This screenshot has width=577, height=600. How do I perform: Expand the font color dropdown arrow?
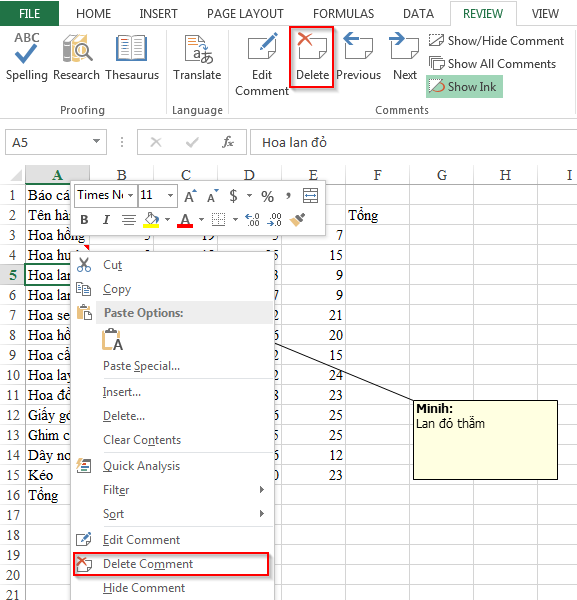point(201,219)
